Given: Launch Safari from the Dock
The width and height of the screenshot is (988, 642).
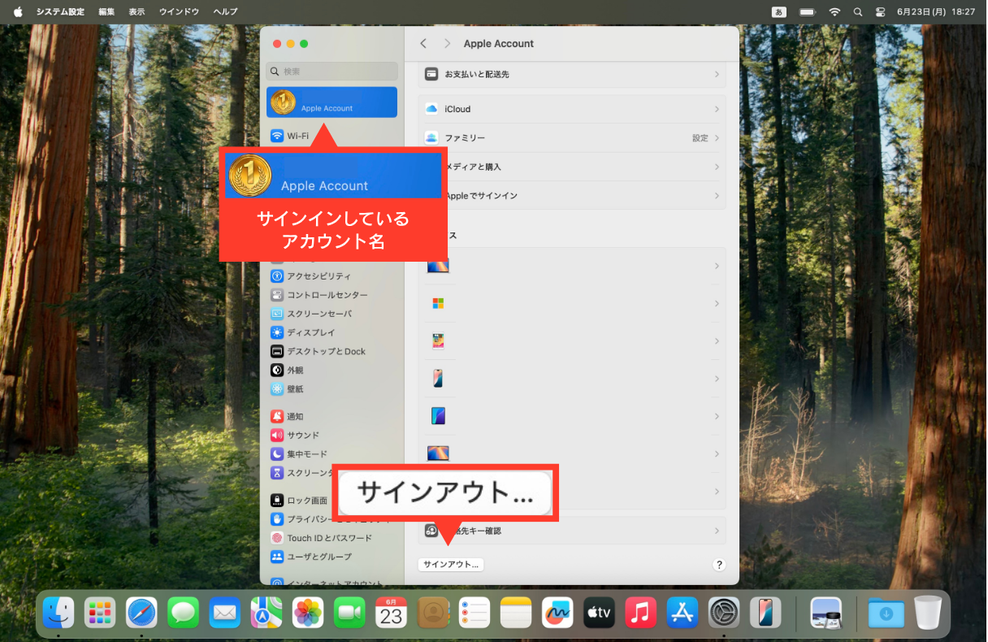Looking at the screenshot, I should point(142,612).
